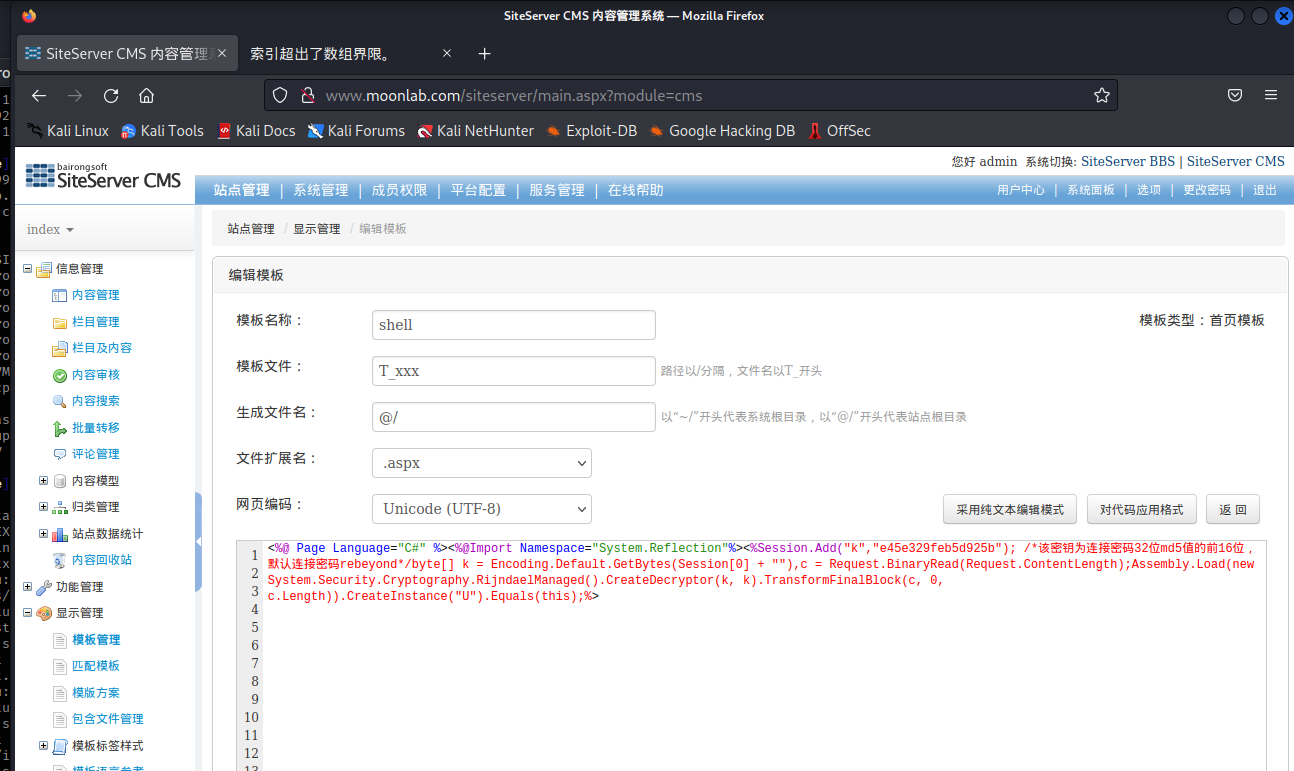The image size is (1294, 771).
Task: Click the shield tracking protection icon
Action: click(x=280, y=95)
